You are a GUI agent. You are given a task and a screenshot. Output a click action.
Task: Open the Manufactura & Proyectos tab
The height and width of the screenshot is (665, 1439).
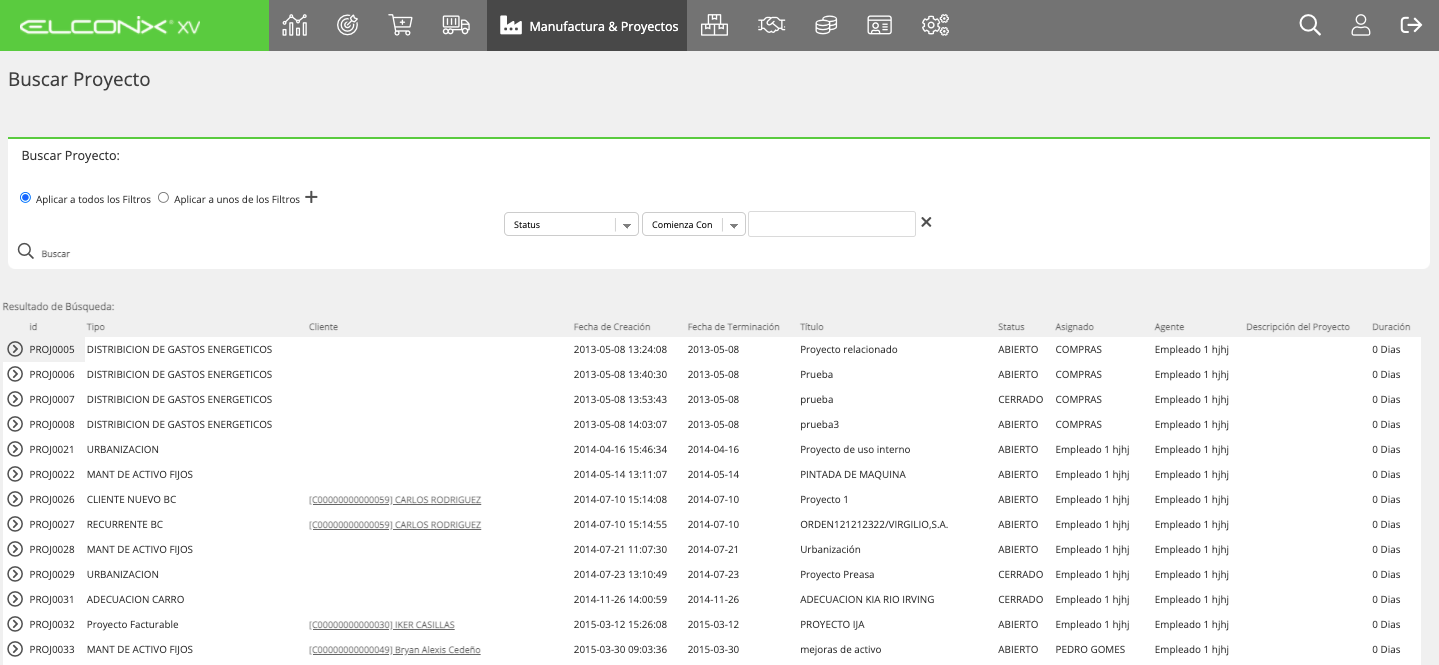[x=589, y=26]
